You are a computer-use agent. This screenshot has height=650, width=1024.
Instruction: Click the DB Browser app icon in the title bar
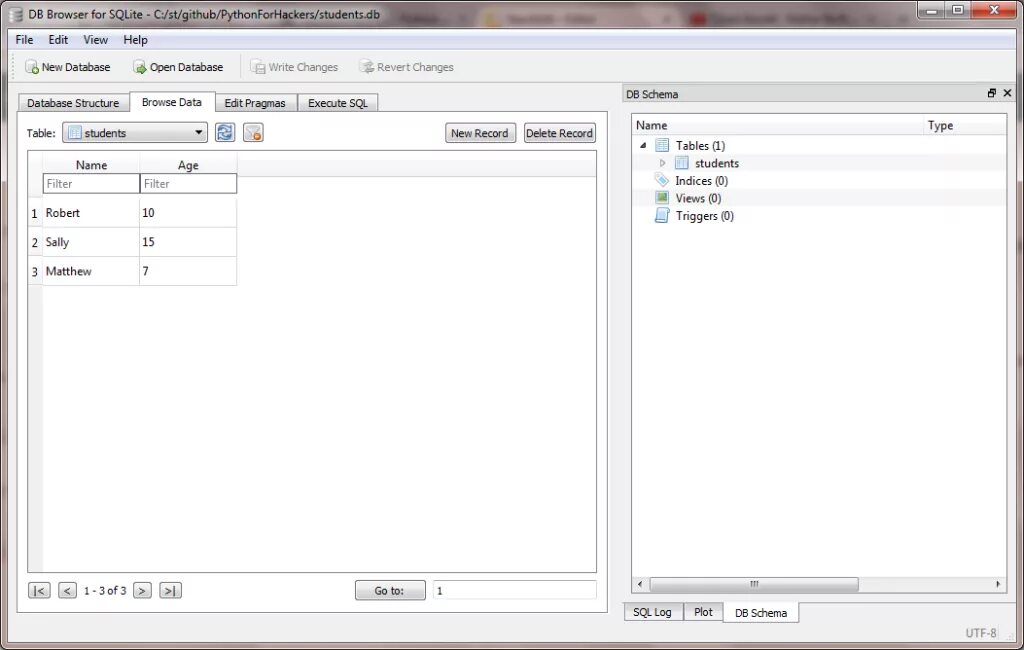click(15, 14)
